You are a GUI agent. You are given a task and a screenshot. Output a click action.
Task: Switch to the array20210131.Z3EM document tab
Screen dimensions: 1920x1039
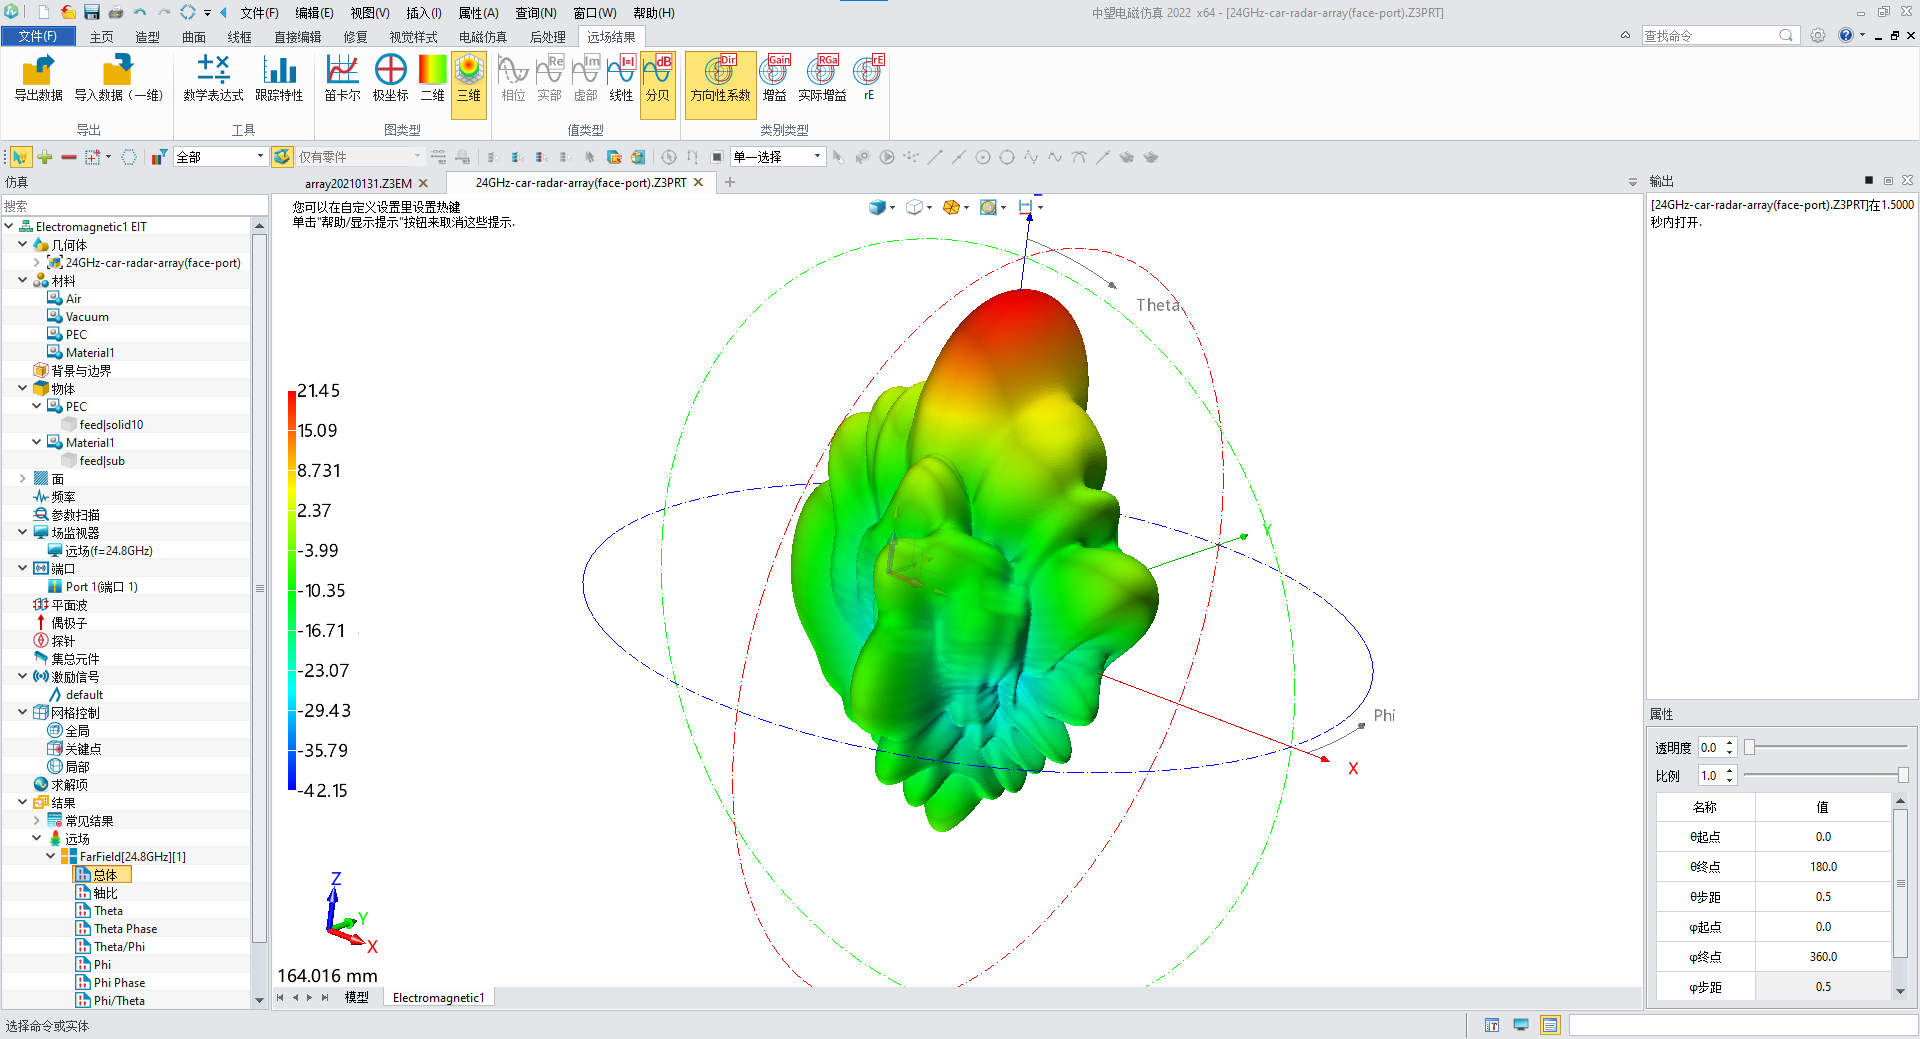(x=358, y=183)
